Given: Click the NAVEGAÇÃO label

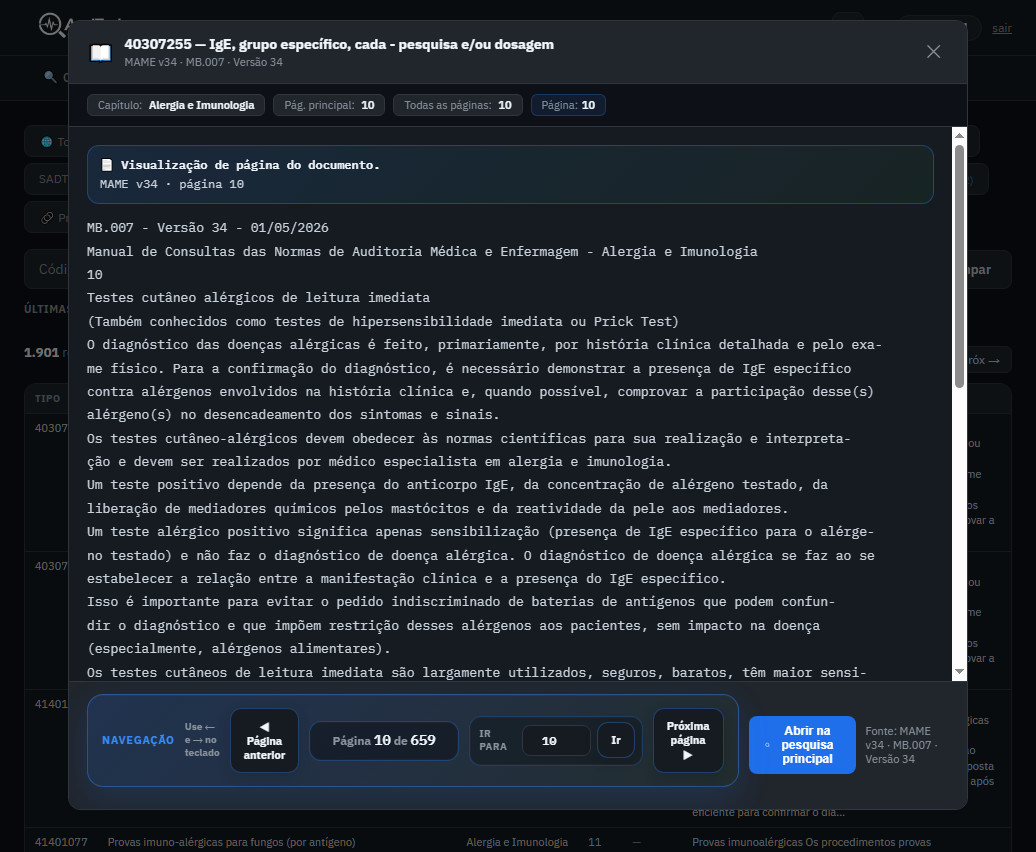Looking at the screenshot, I should (137, 740).
